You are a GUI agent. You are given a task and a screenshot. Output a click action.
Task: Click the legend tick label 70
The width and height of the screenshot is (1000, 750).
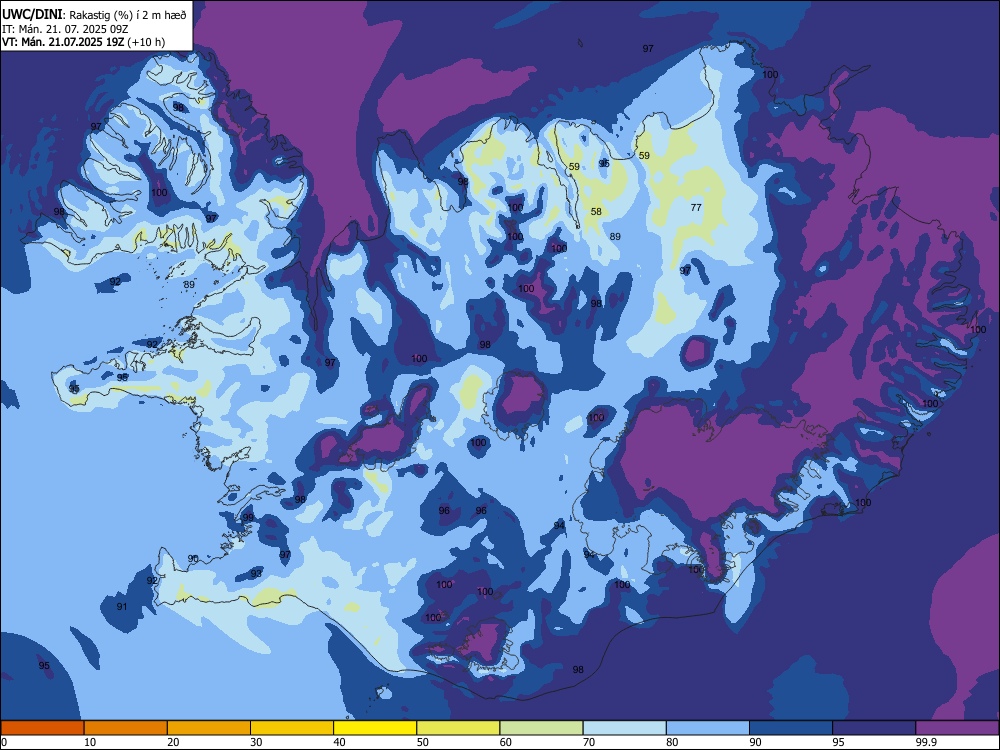coord(589,742)
